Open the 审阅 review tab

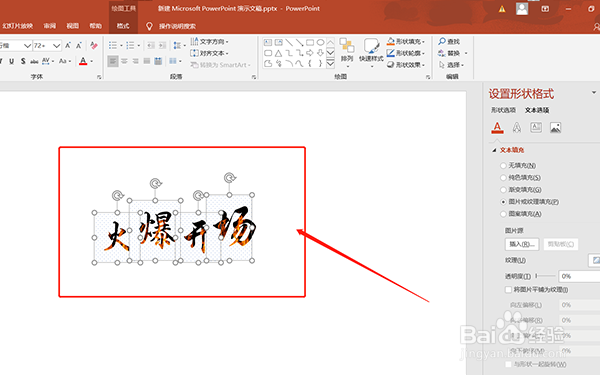50,26
